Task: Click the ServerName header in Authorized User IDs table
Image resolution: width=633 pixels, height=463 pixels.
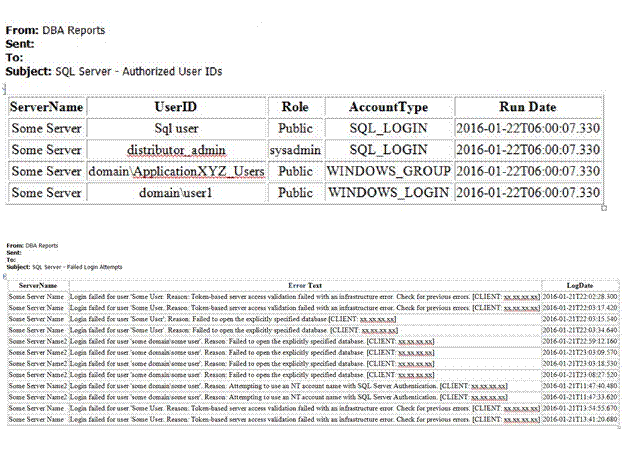Action: coord(47,107)
